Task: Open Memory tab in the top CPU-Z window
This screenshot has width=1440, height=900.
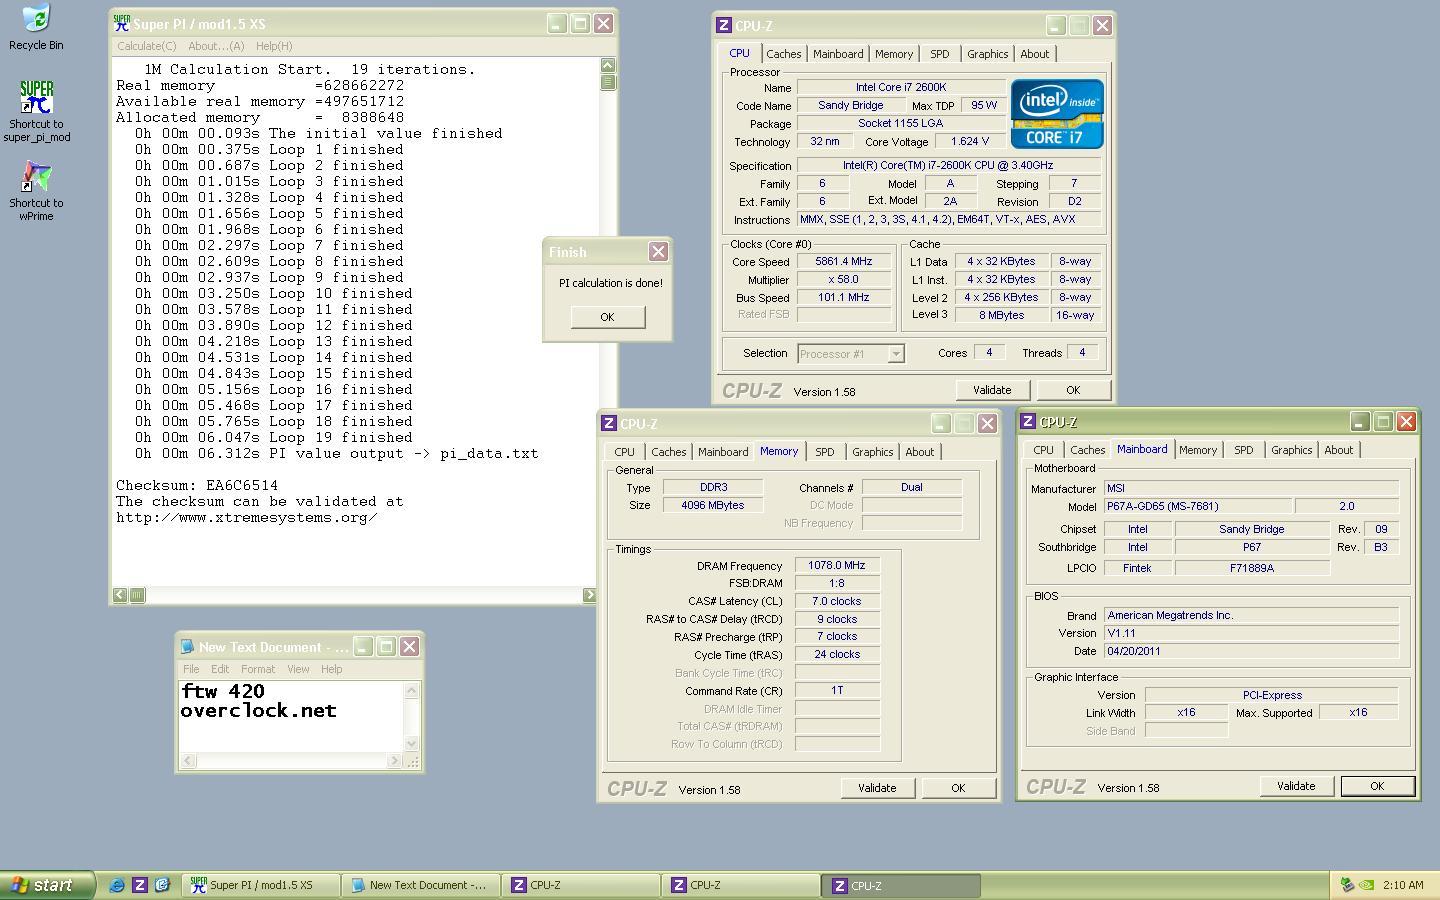Action: (894, 54)
